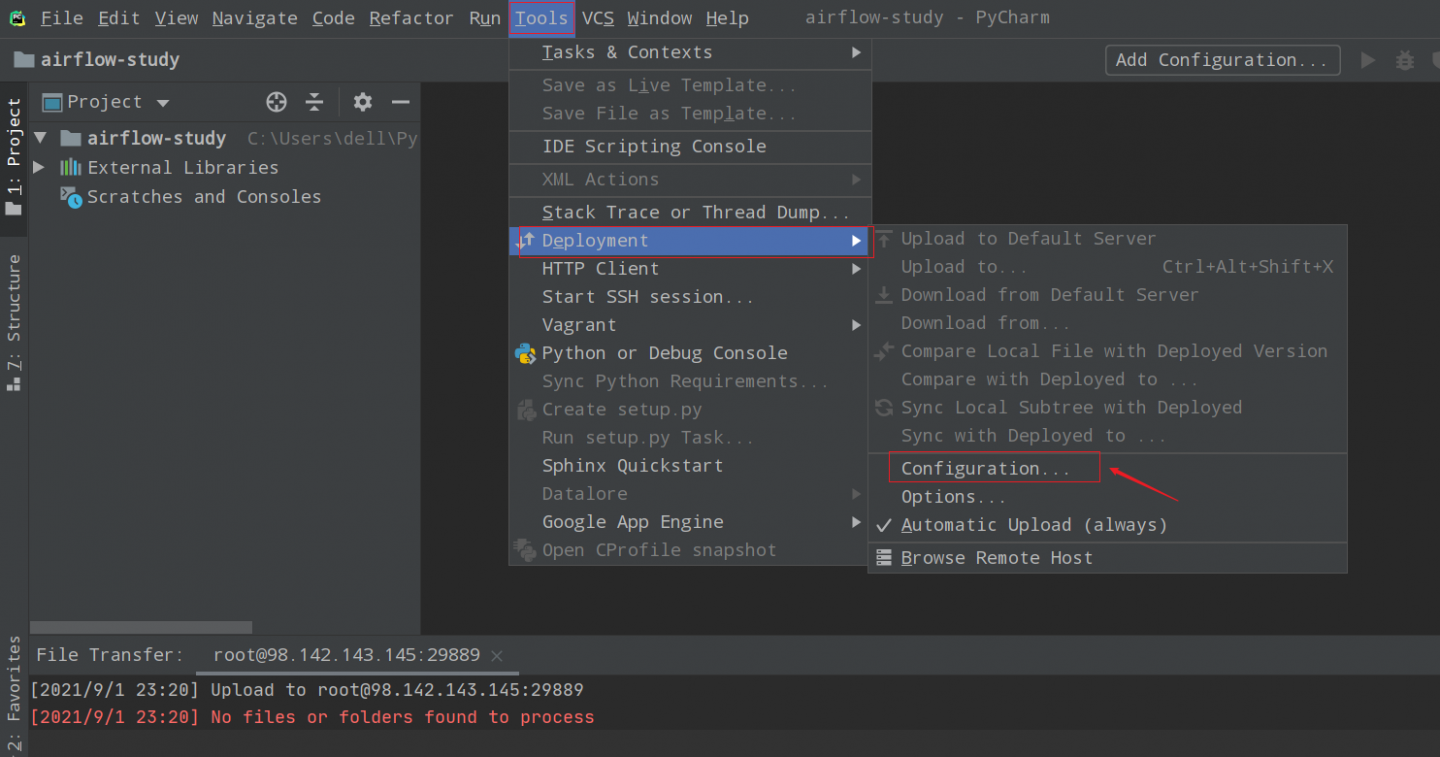Viewport: 1440px width, 757px height.
Task: Click the Project panel horizontal scrollbar
Action: pyautogui.click(x=140, y=627)
